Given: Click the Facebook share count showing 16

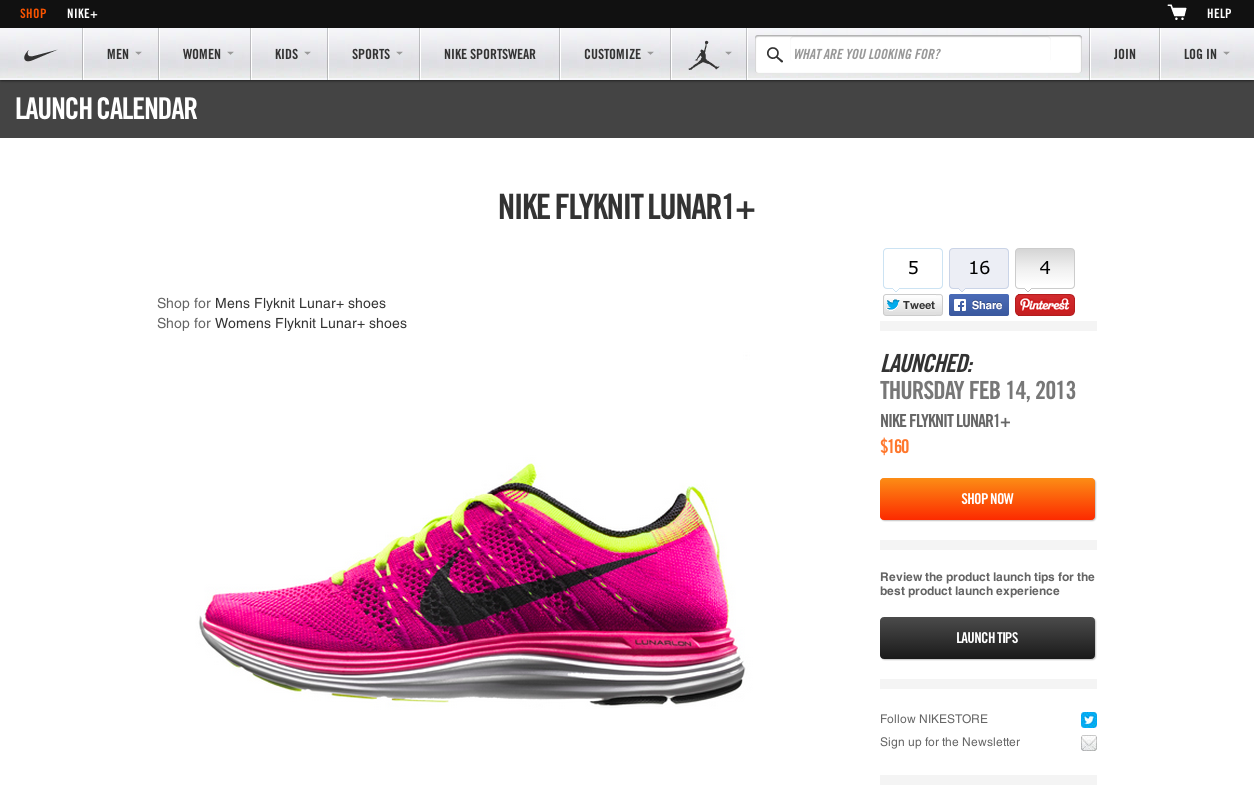Looking at the screenshot, I should click(979, 268).
